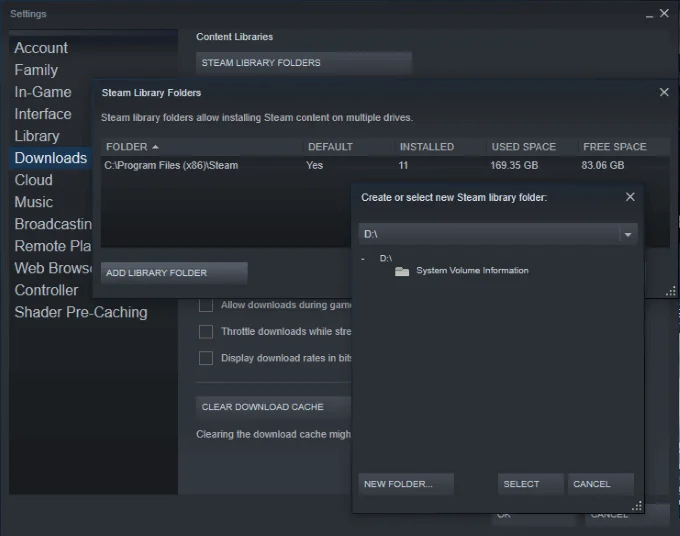Toggle Throttle downloads while streaming checkbox
The height and width of the screenshot is (536, 680).
tap(206, 332)
